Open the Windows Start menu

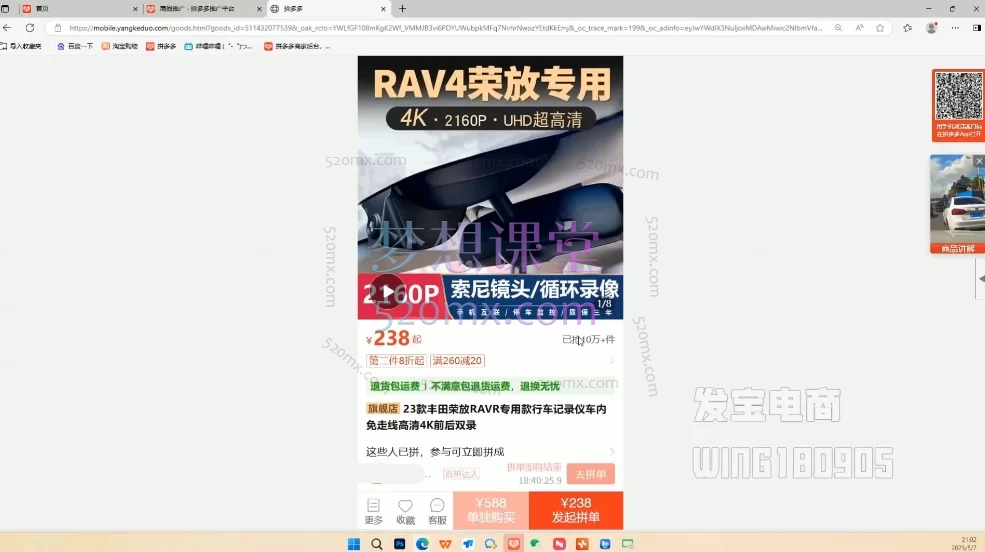[354, 544]
